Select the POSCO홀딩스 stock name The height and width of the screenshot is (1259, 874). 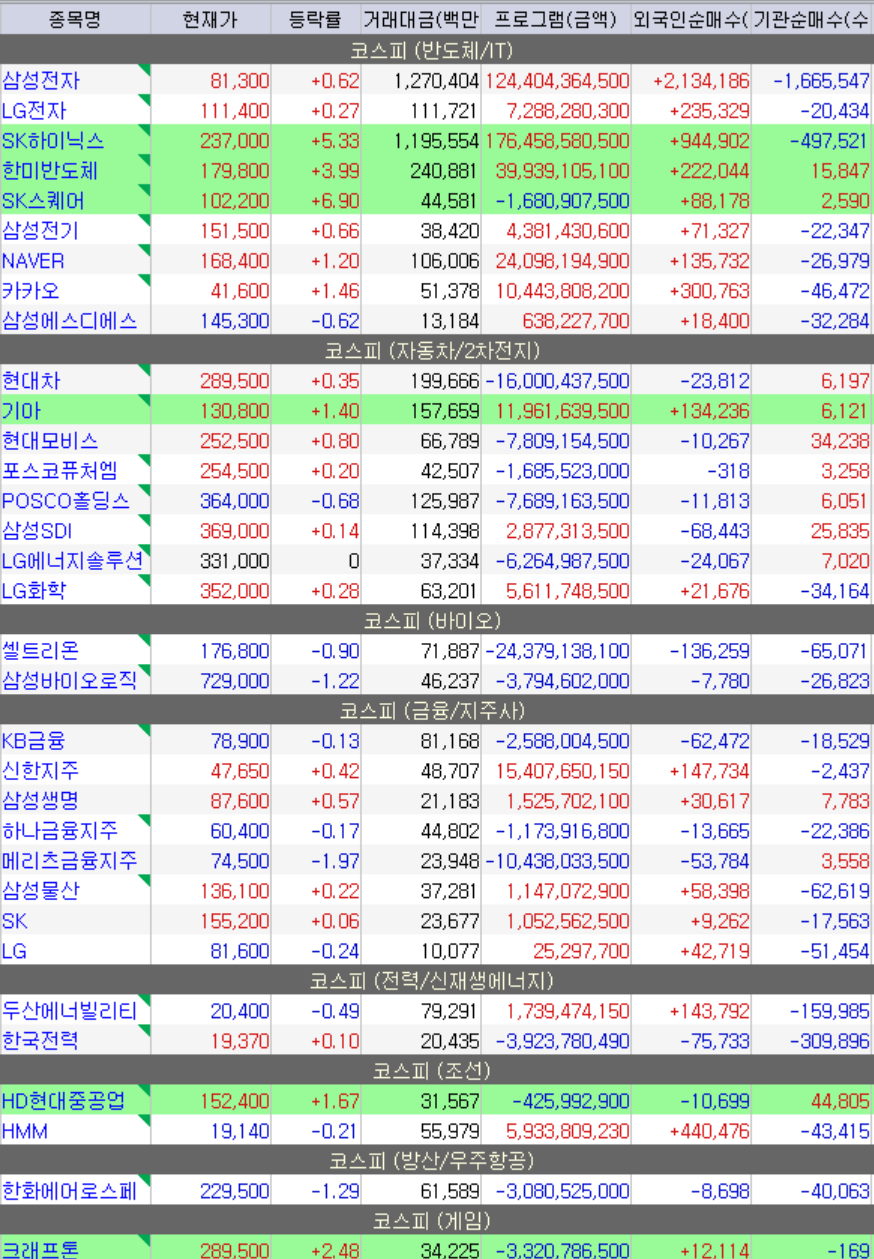(x=65, y=501)
